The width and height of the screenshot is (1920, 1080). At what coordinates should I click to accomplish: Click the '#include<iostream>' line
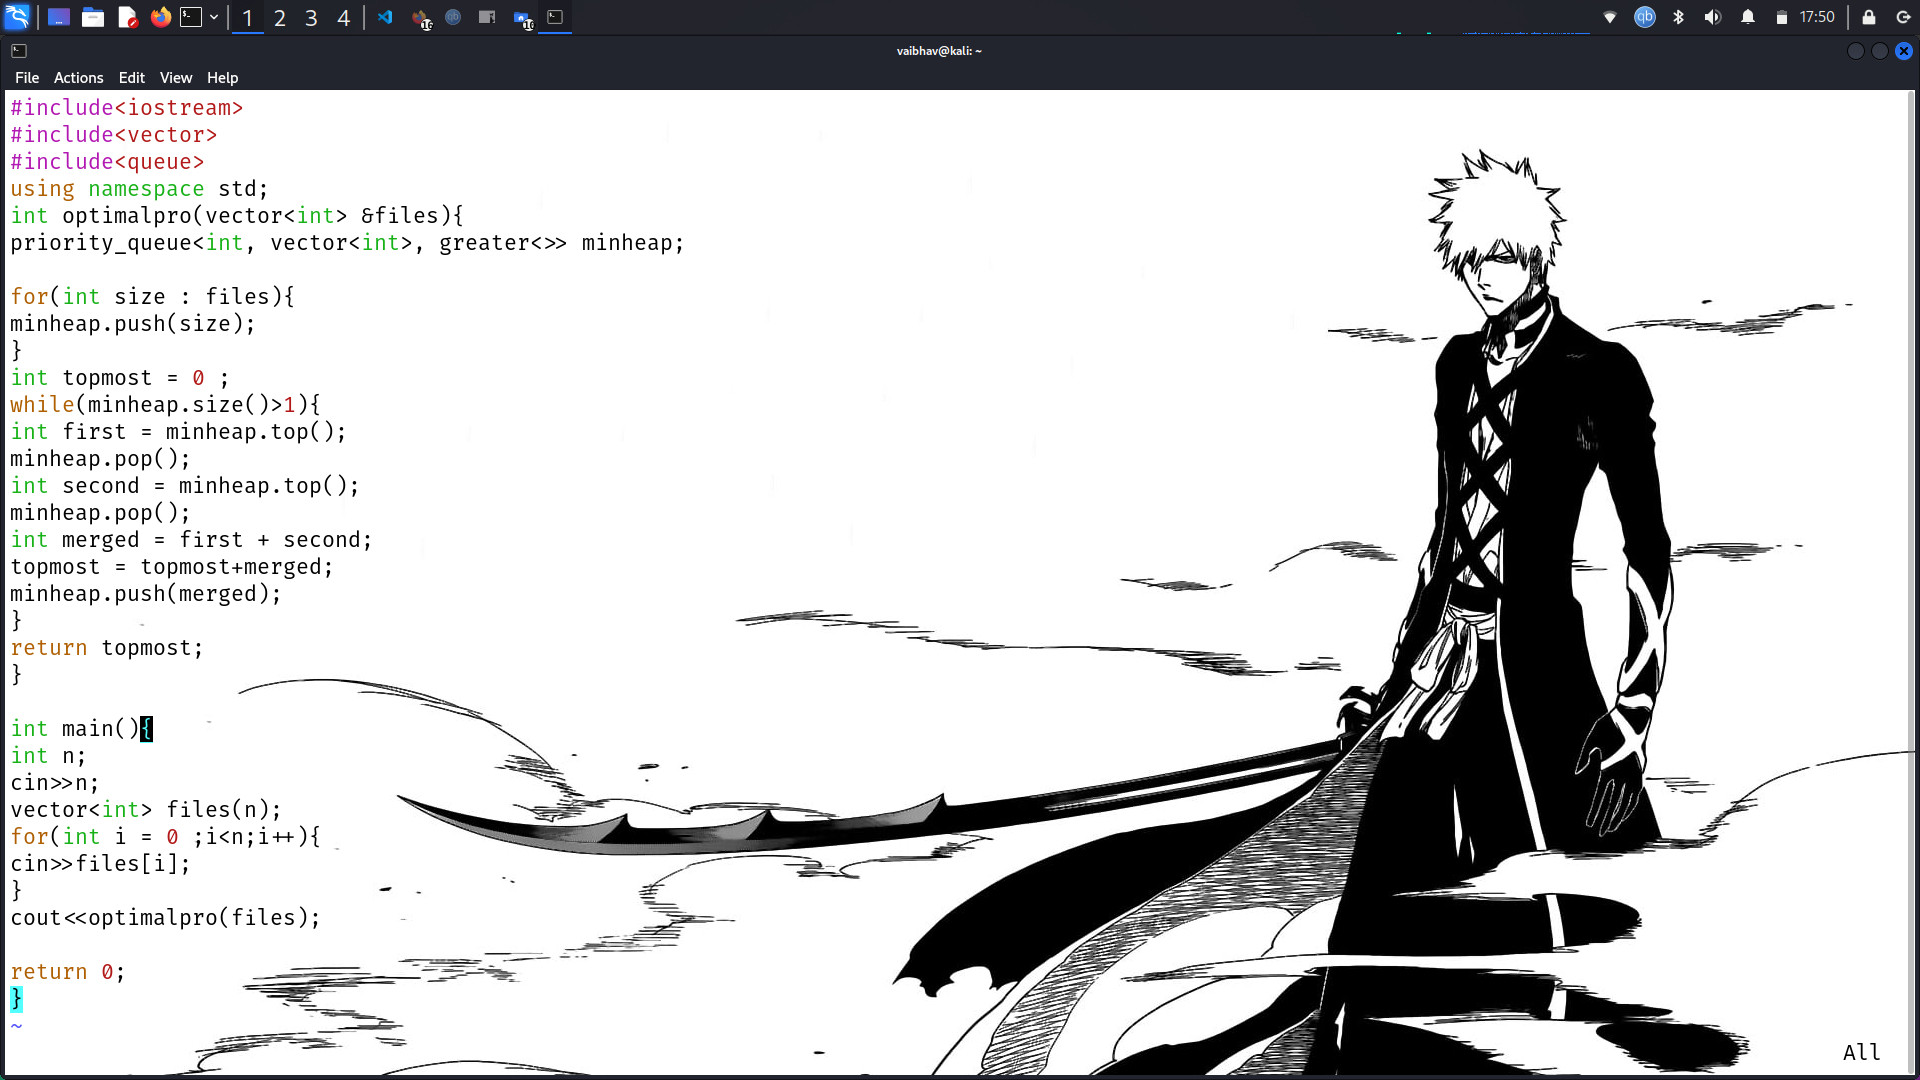coord(127,108)
